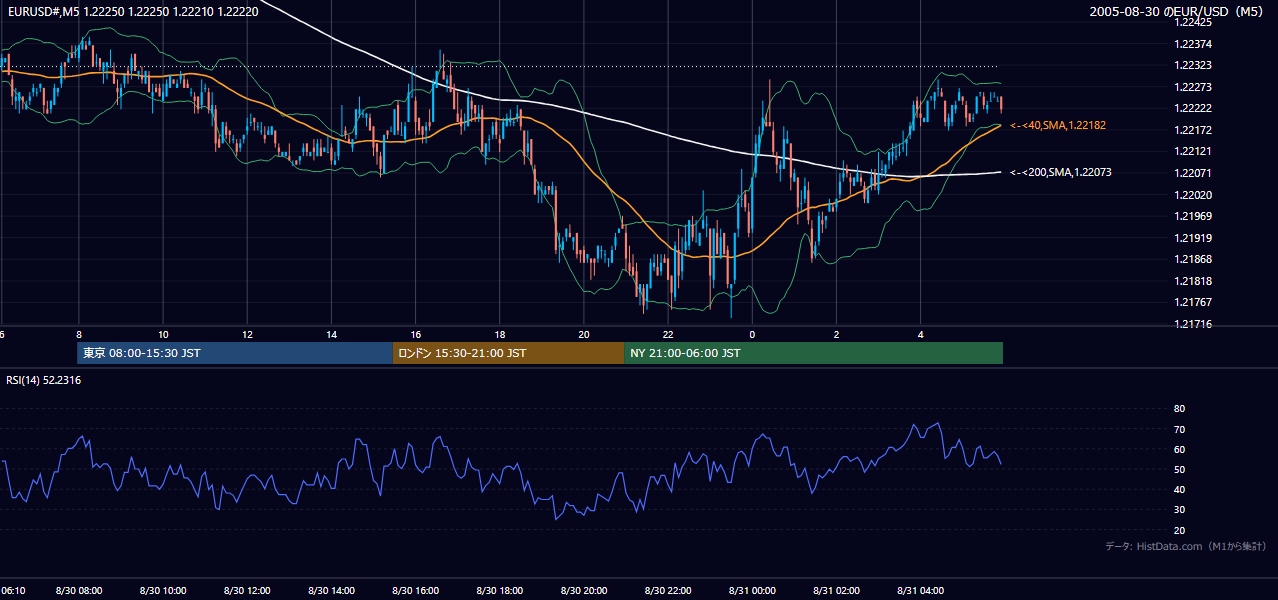Click hour label 10 under the price chart
Viewport: 1278px width, 600px height.
click(x=162, y=334)
